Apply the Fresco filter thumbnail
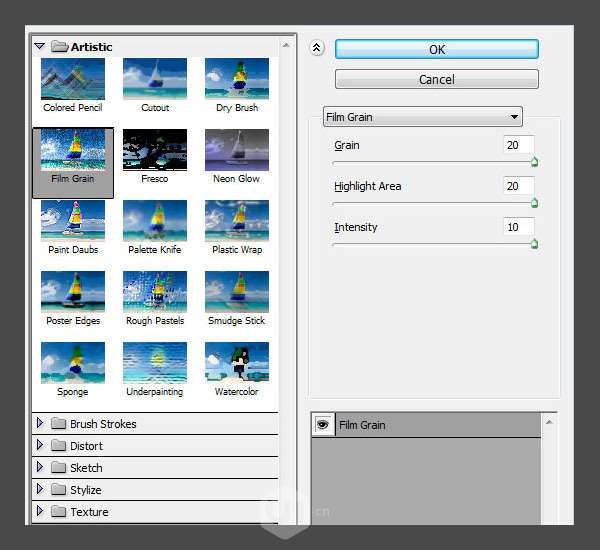 pyautogui.click(x=155, y=150)
